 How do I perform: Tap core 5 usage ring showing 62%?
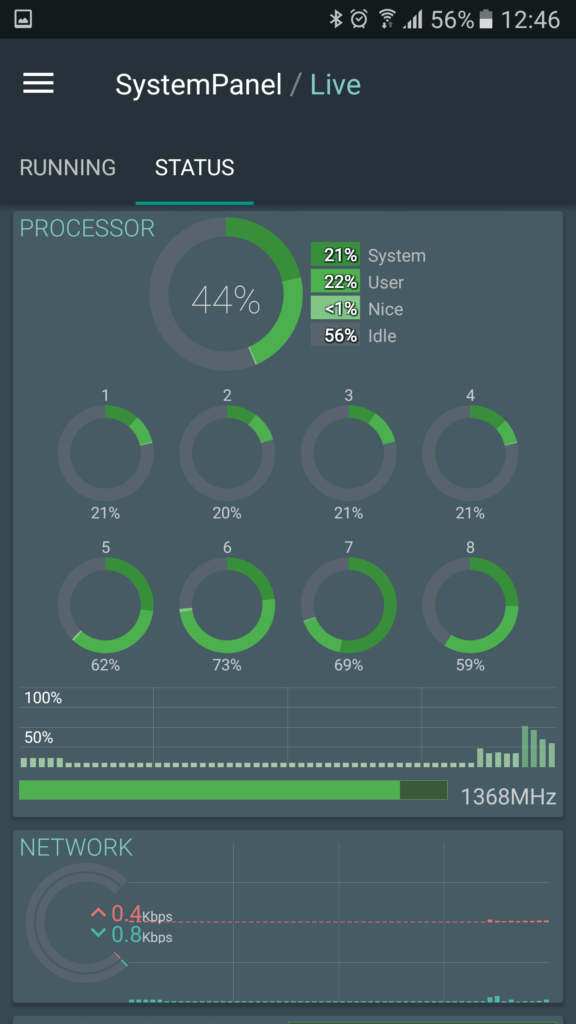coord(105,605)
